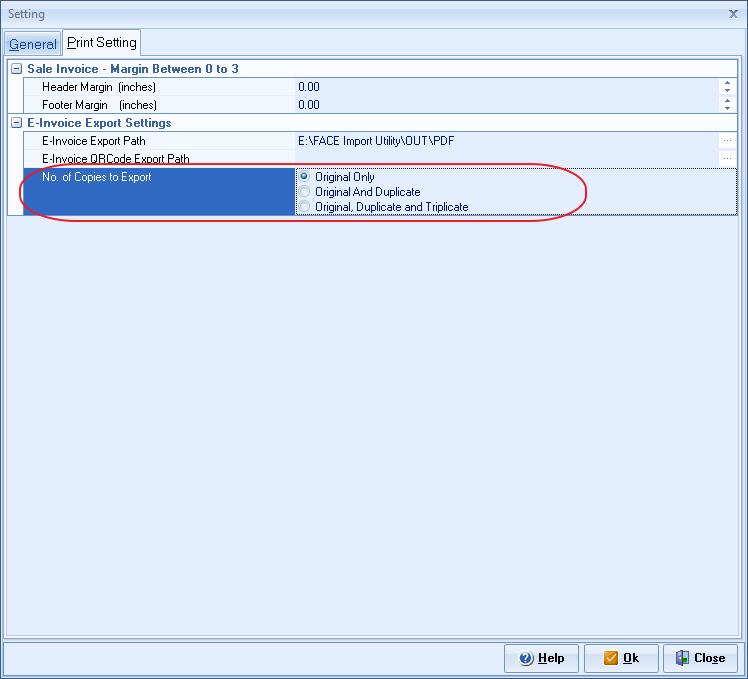Click the Ok button's checkmark icon
748x679 pixels.
click(x=610, y=658)
